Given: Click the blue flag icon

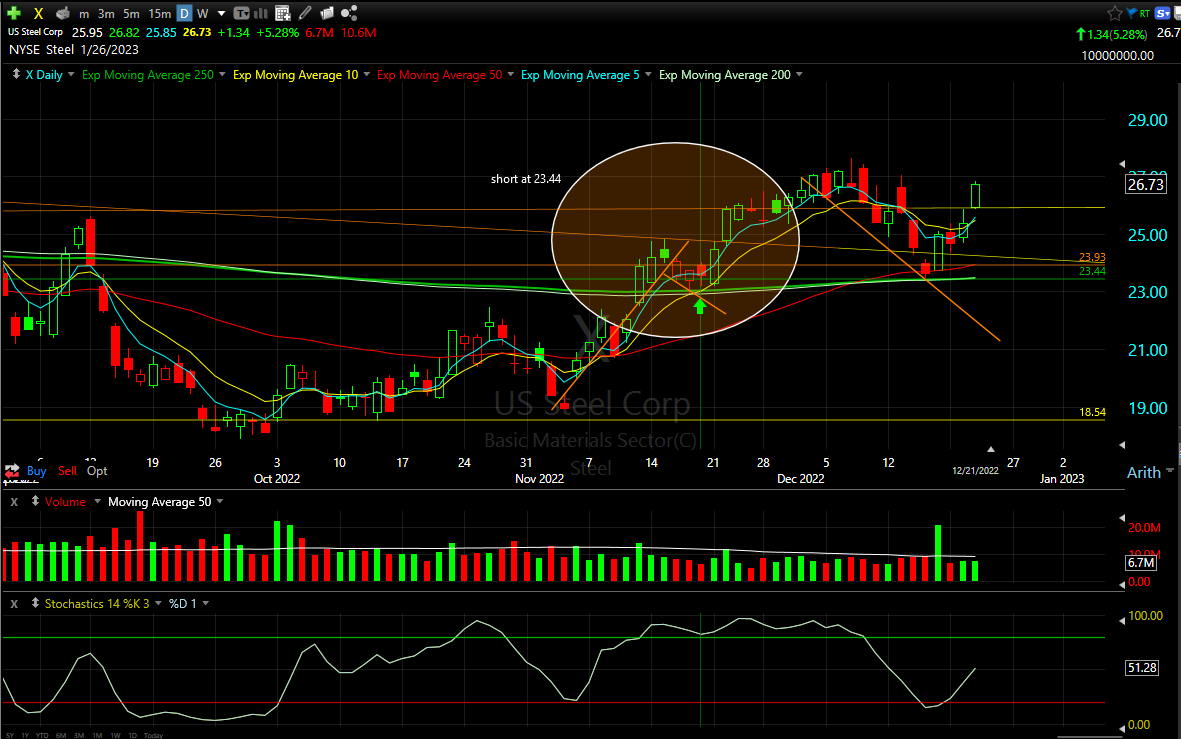Looking at the screenshot, I should click(x=1131, y=13).
